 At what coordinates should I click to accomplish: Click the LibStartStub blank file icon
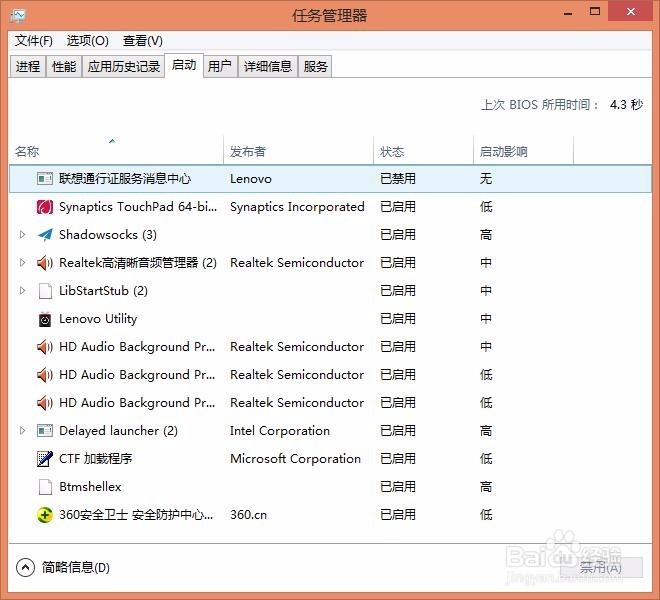(45, 291)
